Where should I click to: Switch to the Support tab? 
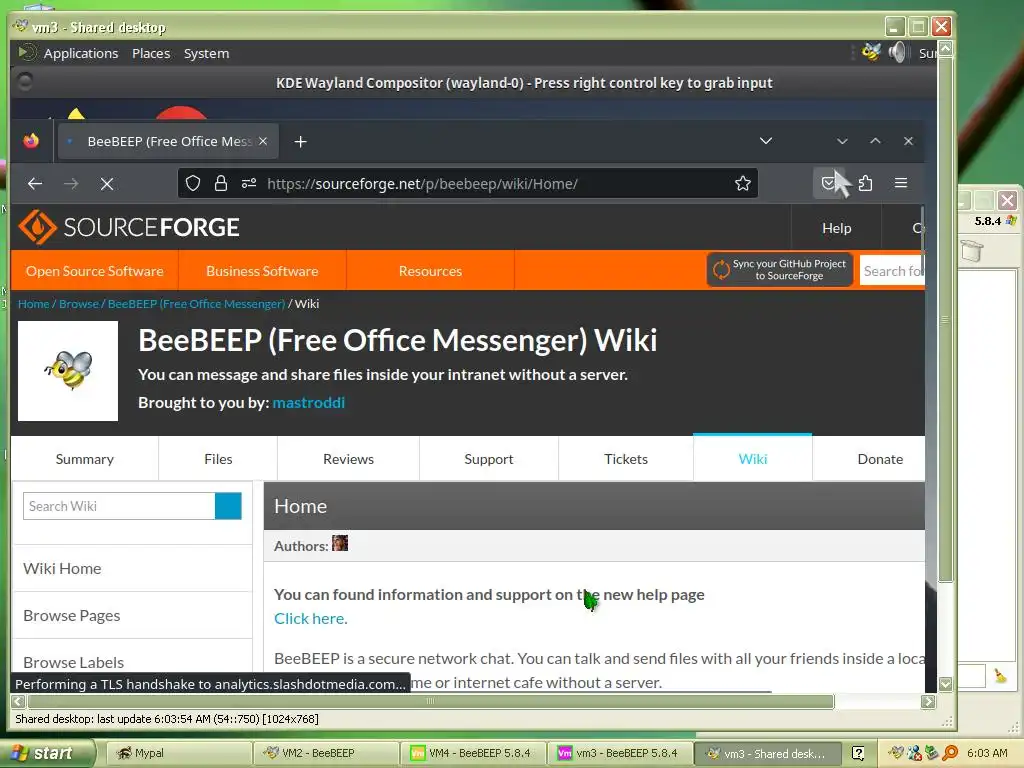488,459
